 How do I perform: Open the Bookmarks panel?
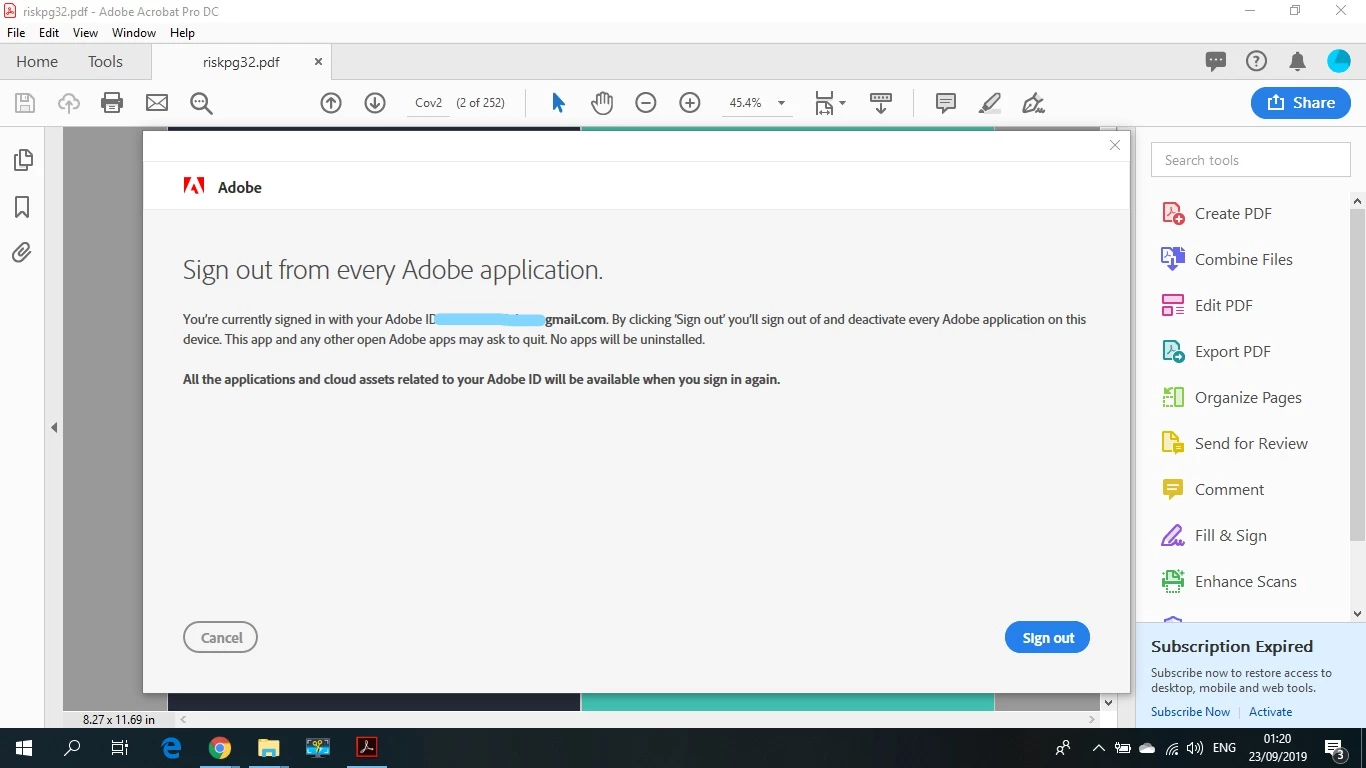click(x=22, y=206)
